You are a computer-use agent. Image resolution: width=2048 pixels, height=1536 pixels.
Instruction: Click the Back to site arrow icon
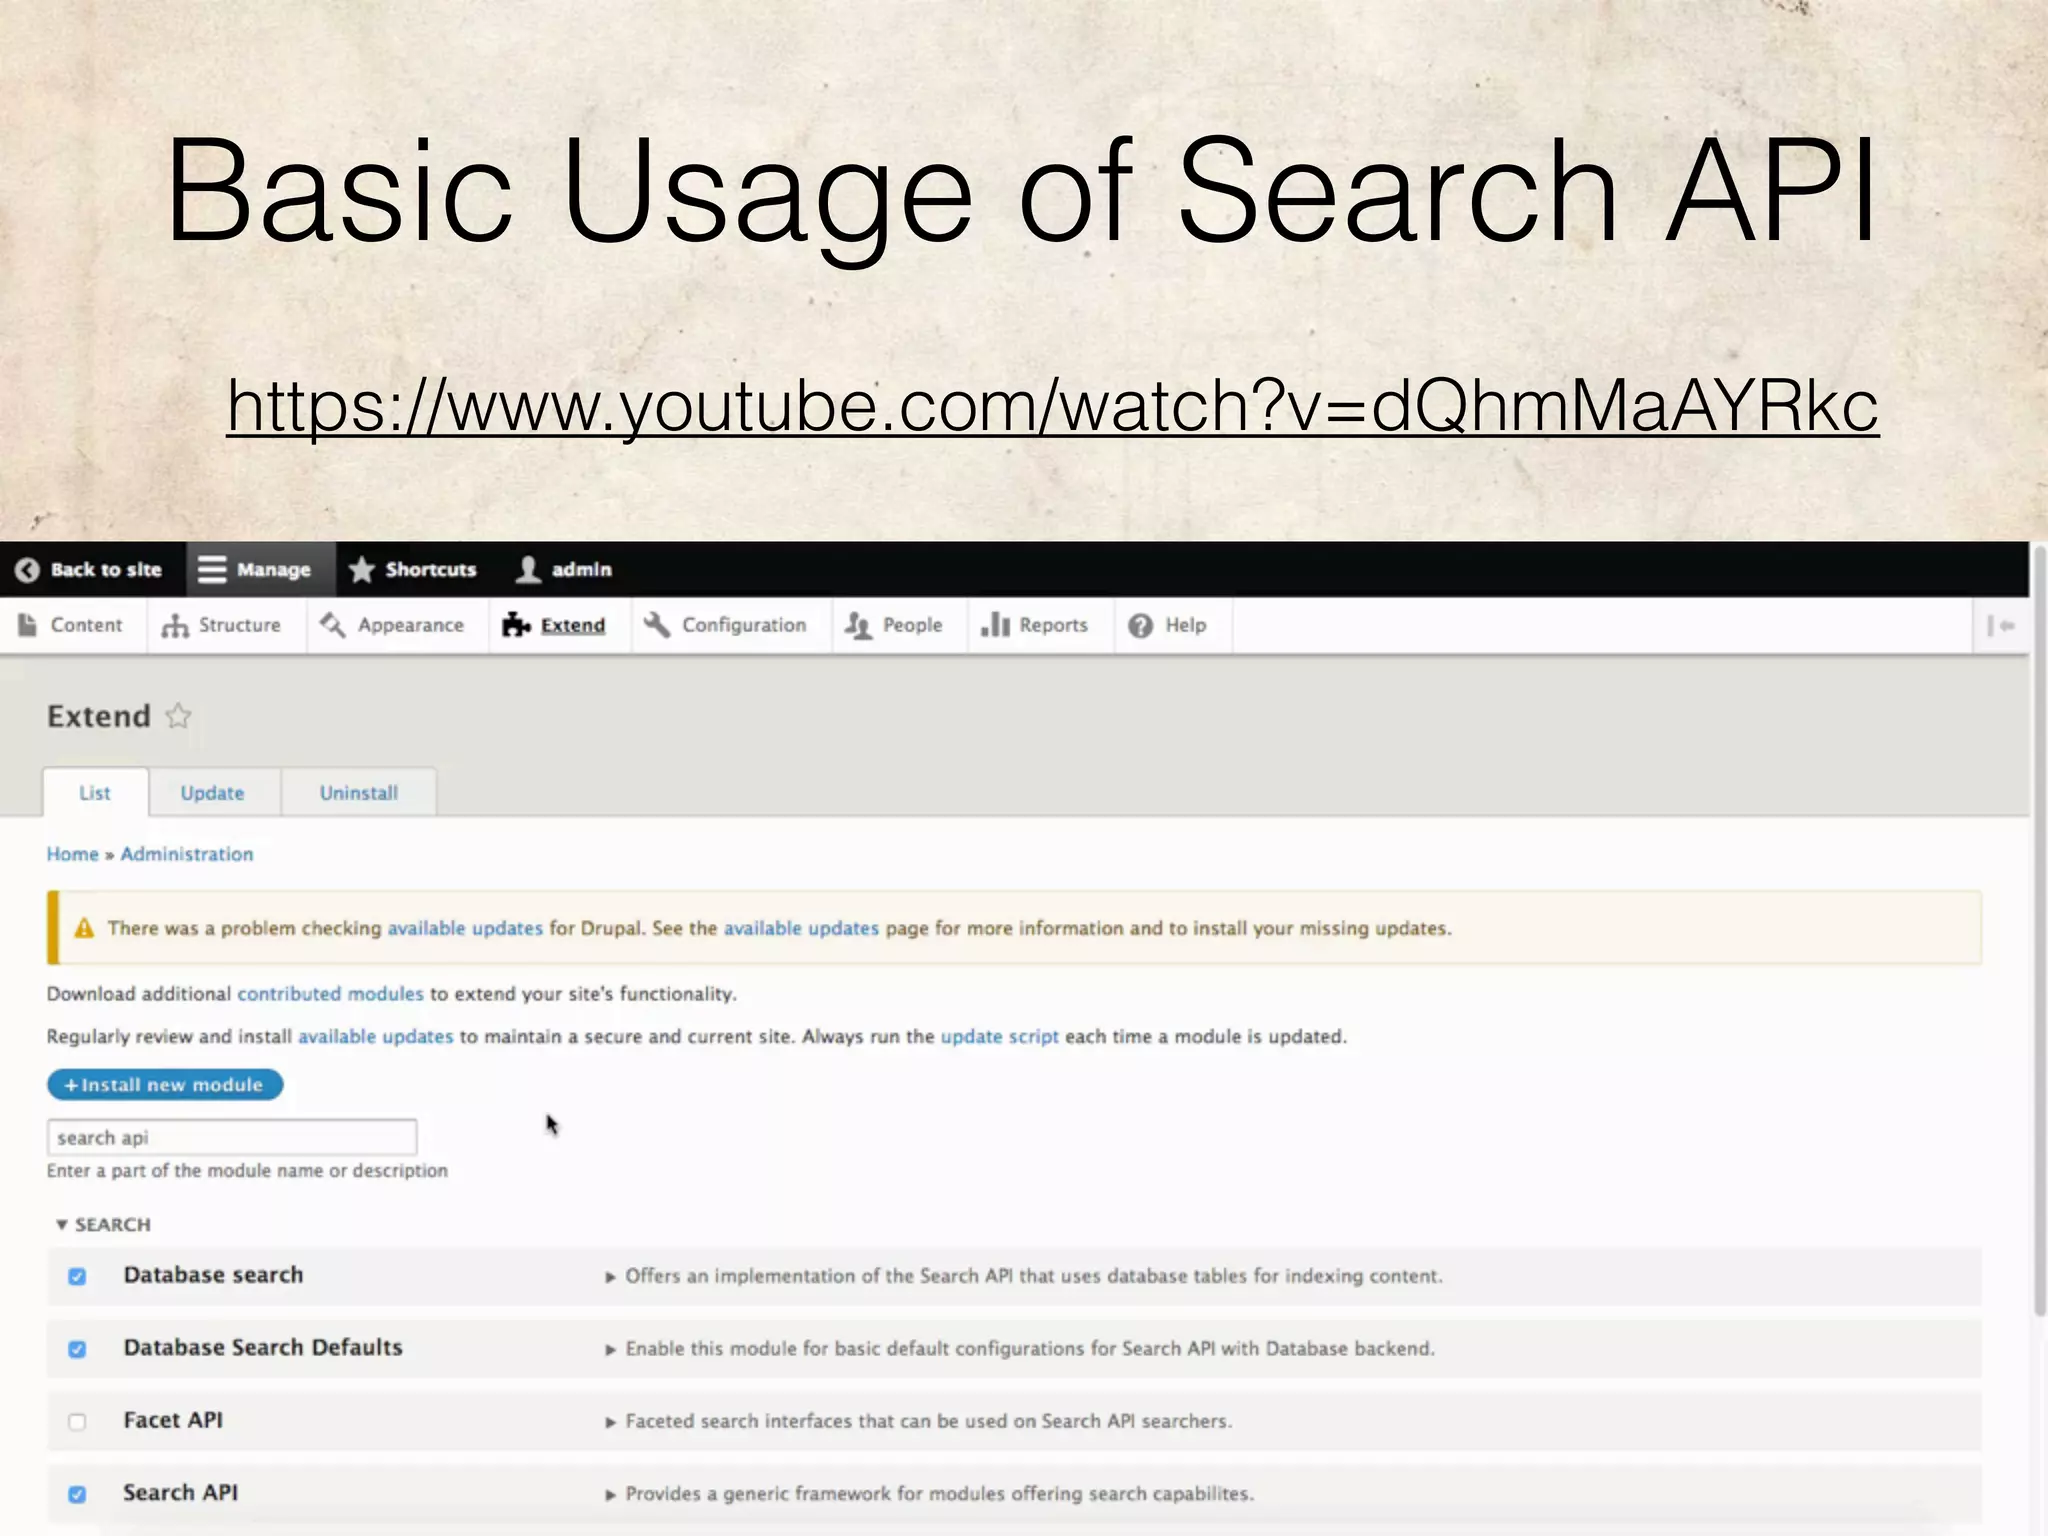[28, 570]
